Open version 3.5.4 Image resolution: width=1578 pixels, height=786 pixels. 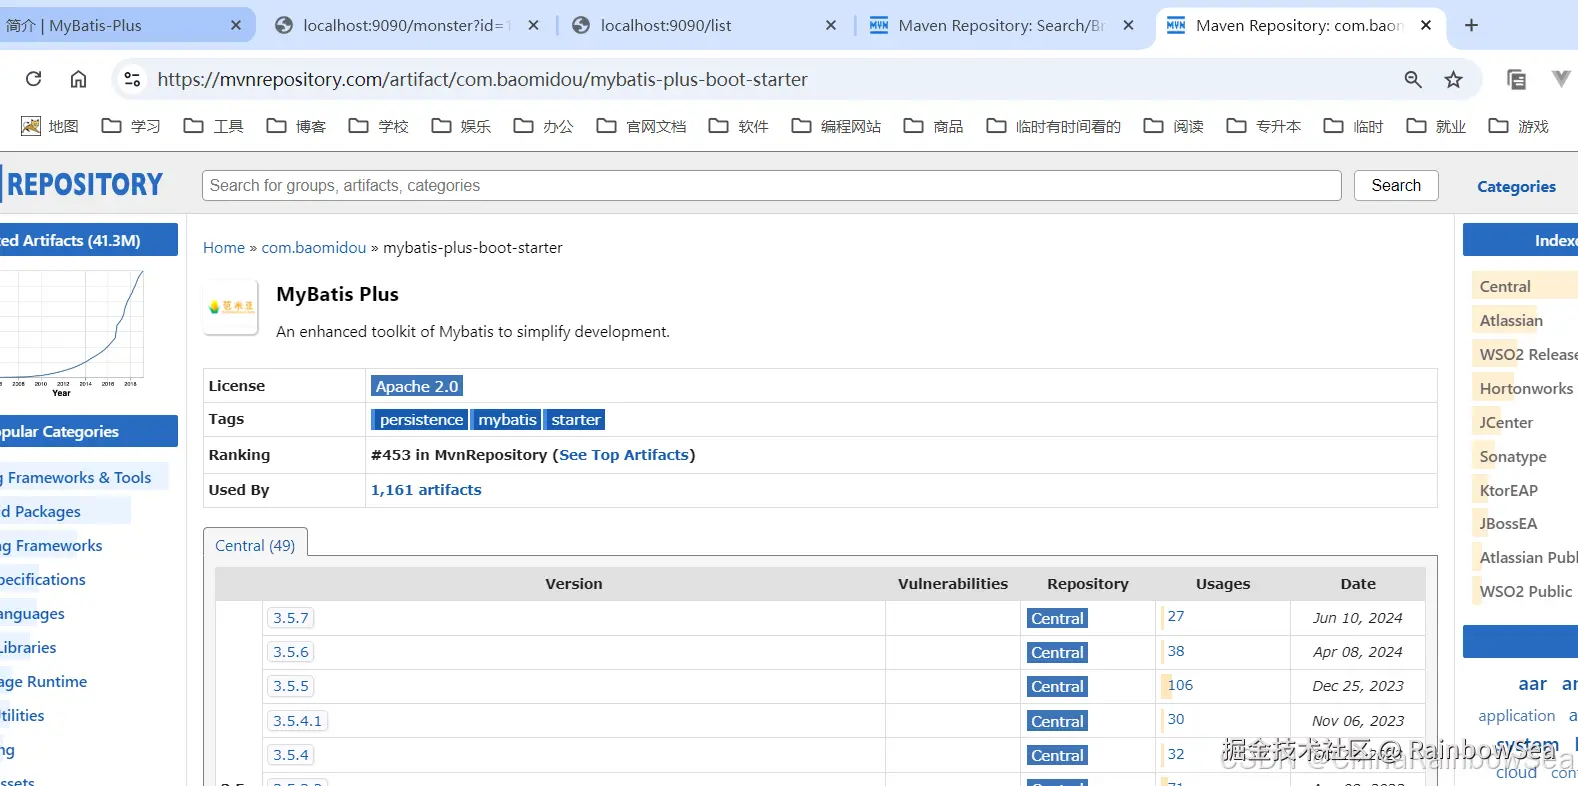coord(291,755)
